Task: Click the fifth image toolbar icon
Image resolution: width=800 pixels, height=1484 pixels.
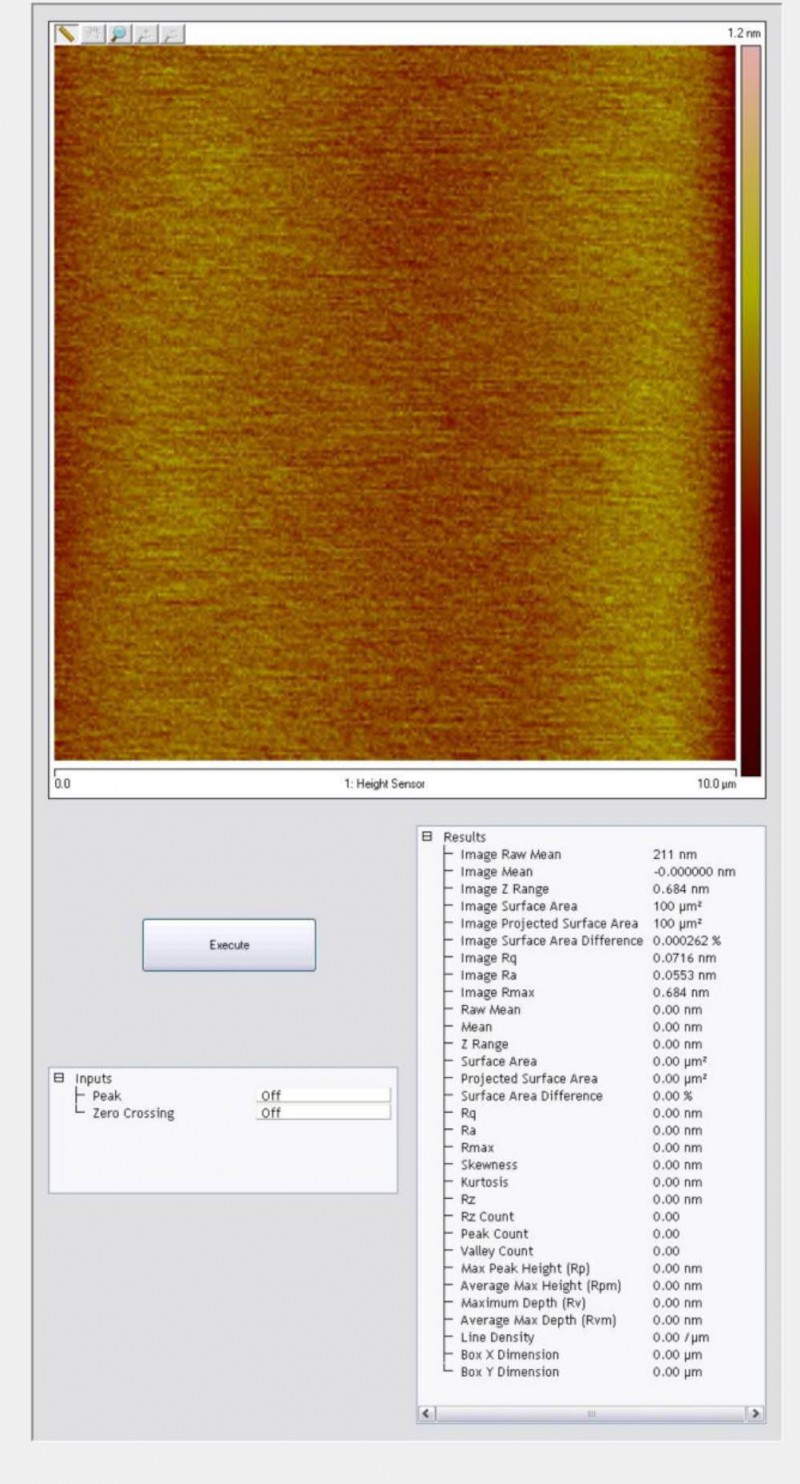Action: [x=173, y=33]
